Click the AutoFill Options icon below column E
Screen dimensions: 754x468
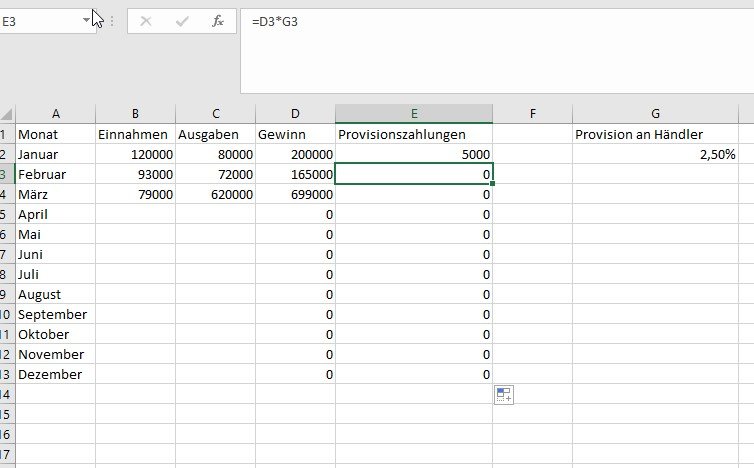coord(503,395)
